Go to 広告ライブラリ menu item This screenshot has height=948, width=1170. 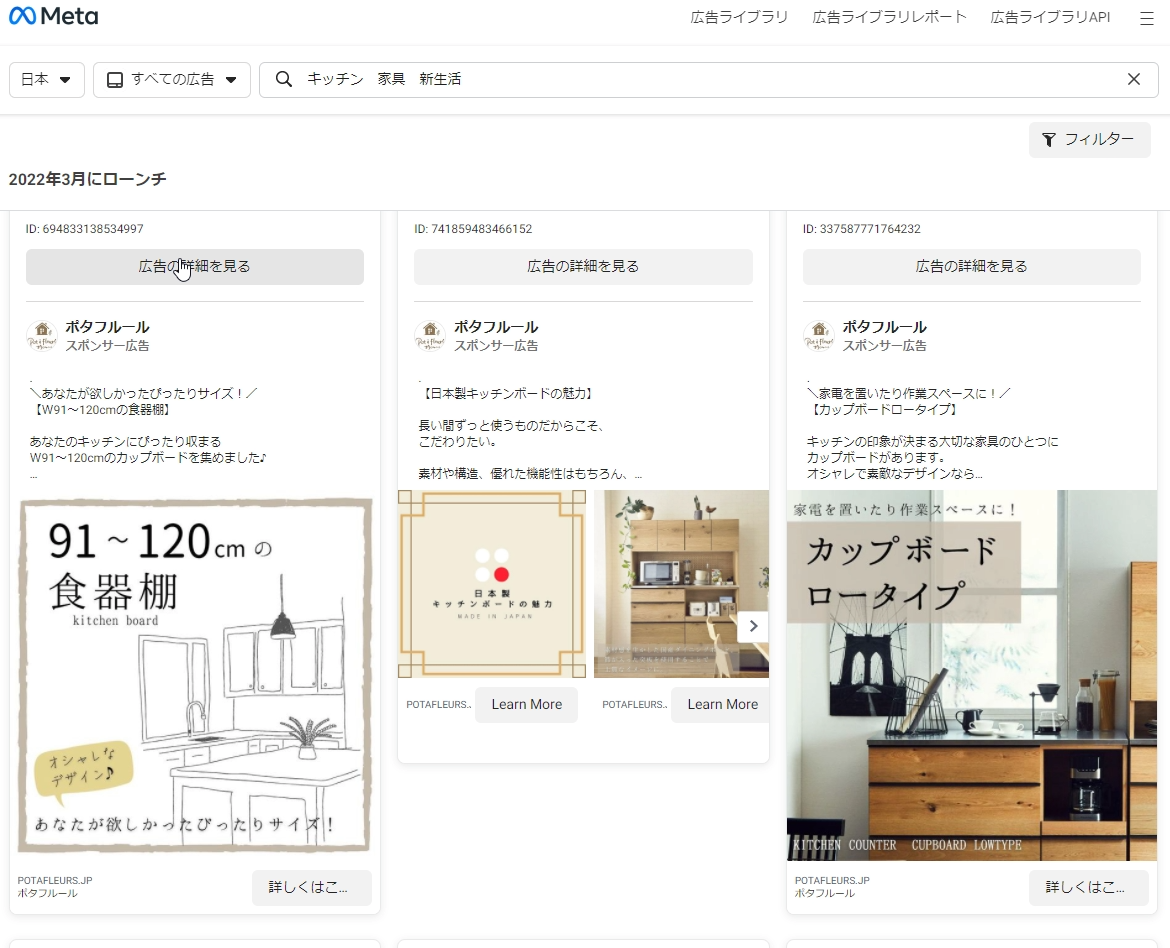pos(739,18)
